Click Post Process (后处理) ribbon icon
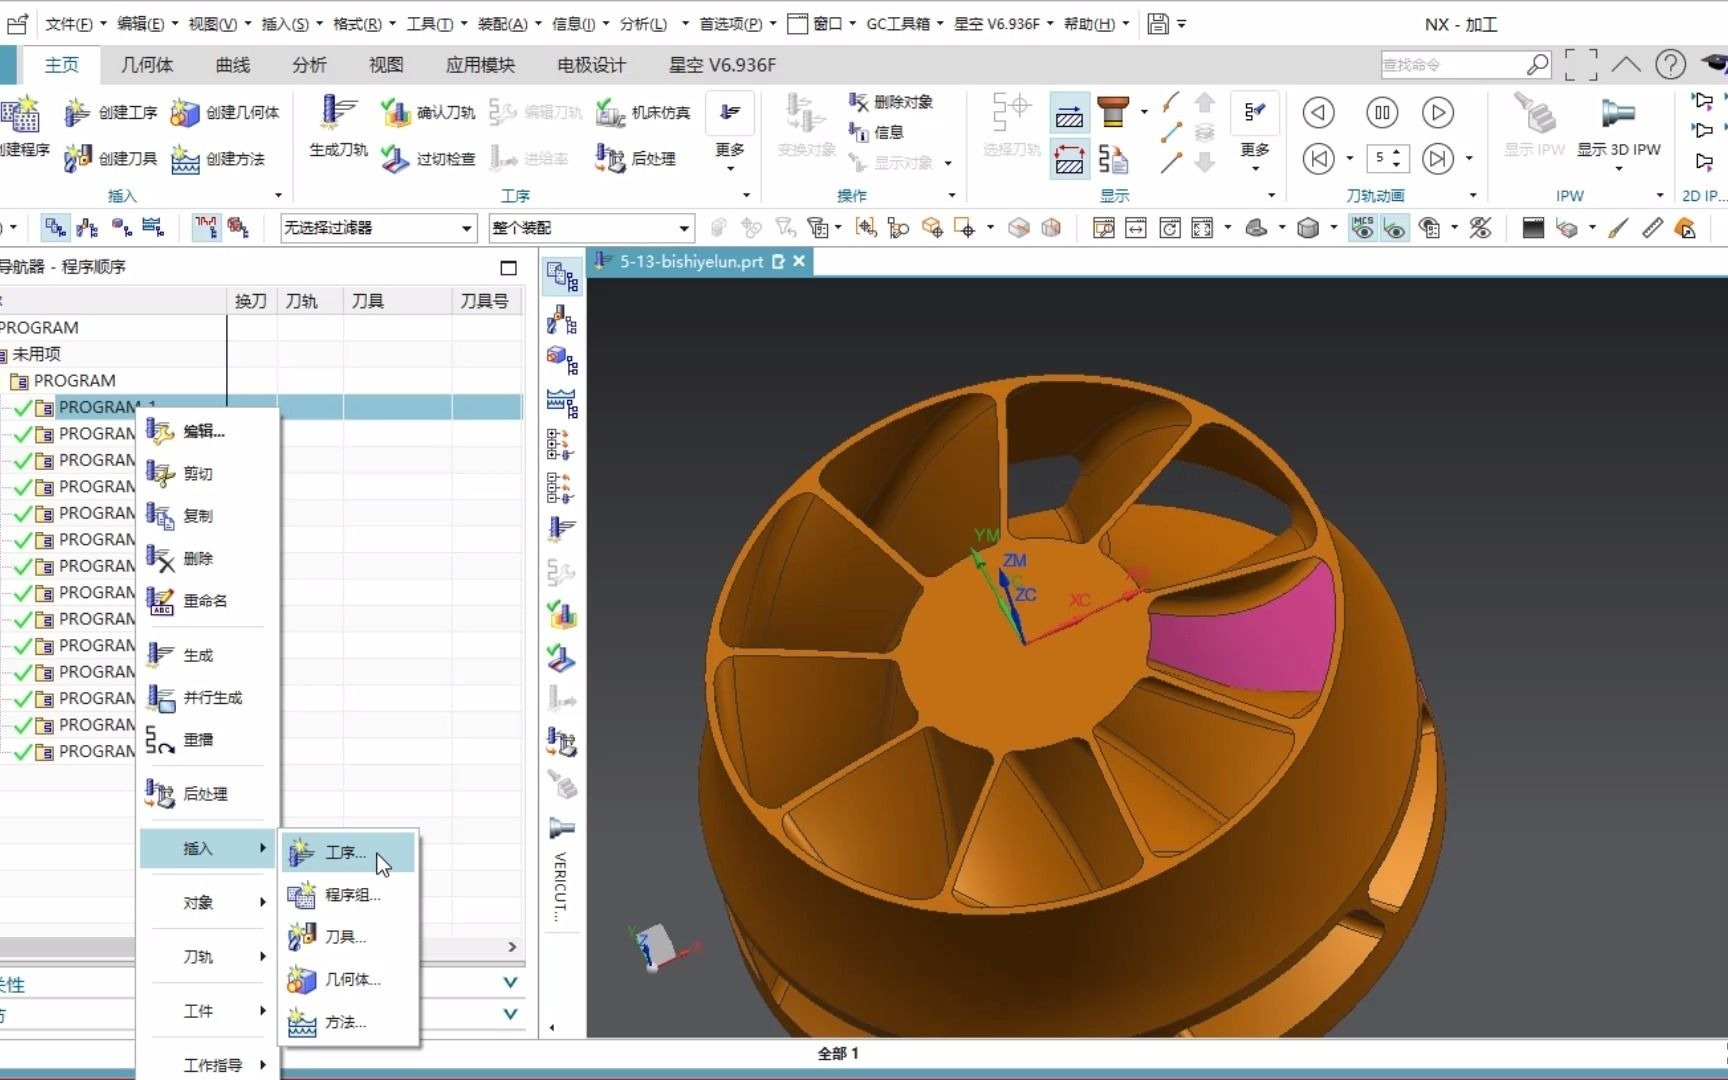Image resolution: width=1728 pixels, height=1080 pixels. click(610, 158)
